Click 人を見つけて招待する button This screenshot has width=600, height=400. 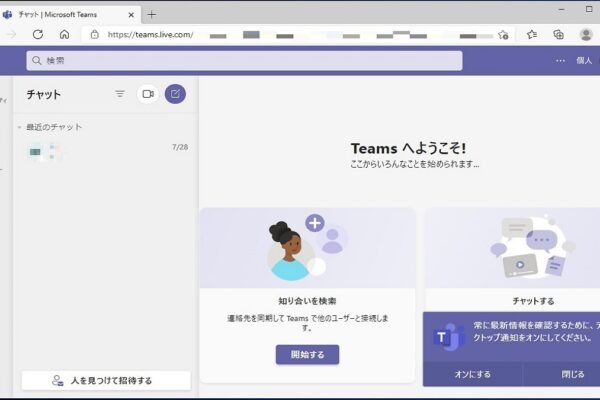(106, 380)
